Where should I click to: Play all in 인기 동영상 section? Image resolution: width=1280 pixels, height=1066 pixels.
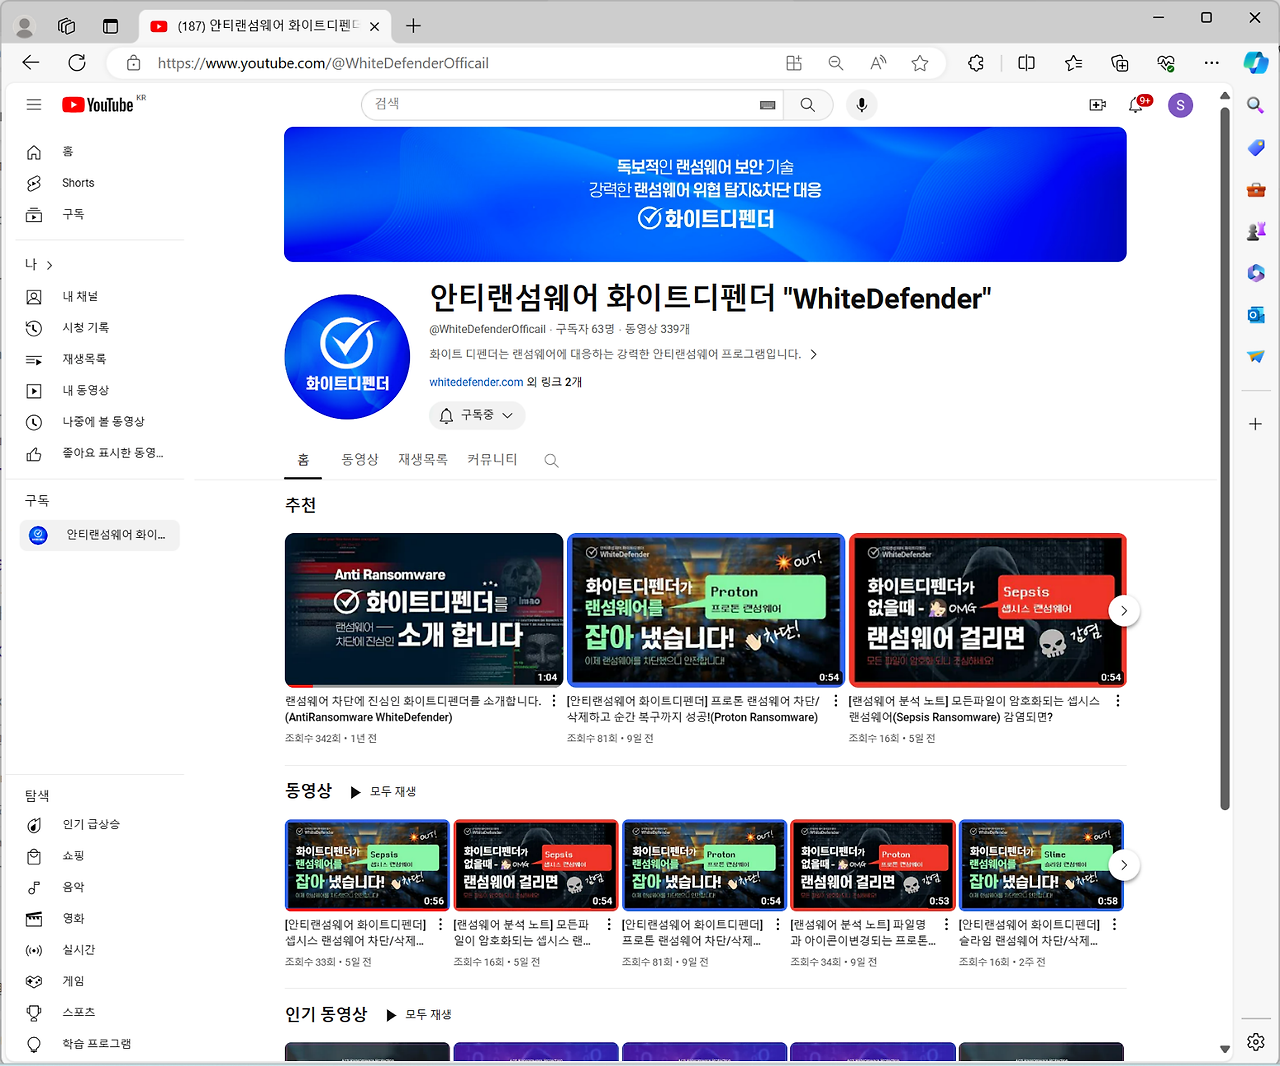419,1015
